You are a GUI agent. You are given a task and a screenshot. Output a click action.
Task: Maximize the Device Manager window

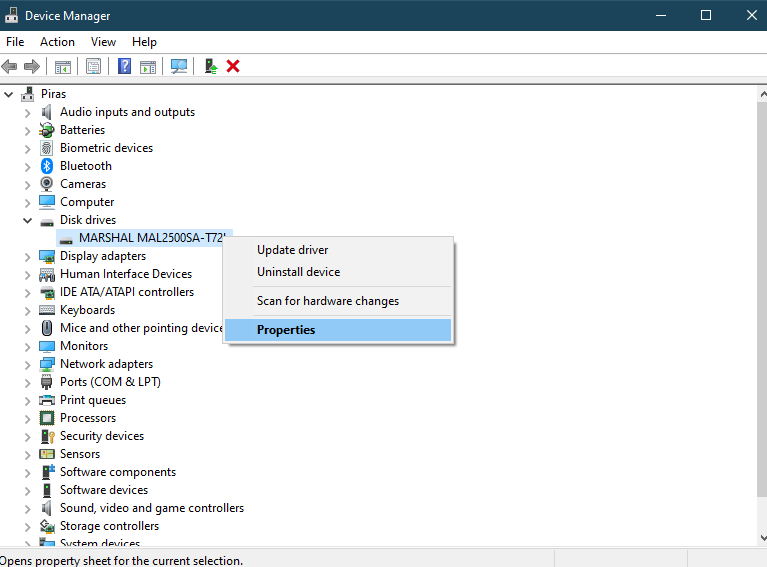[x=706, y=15]
